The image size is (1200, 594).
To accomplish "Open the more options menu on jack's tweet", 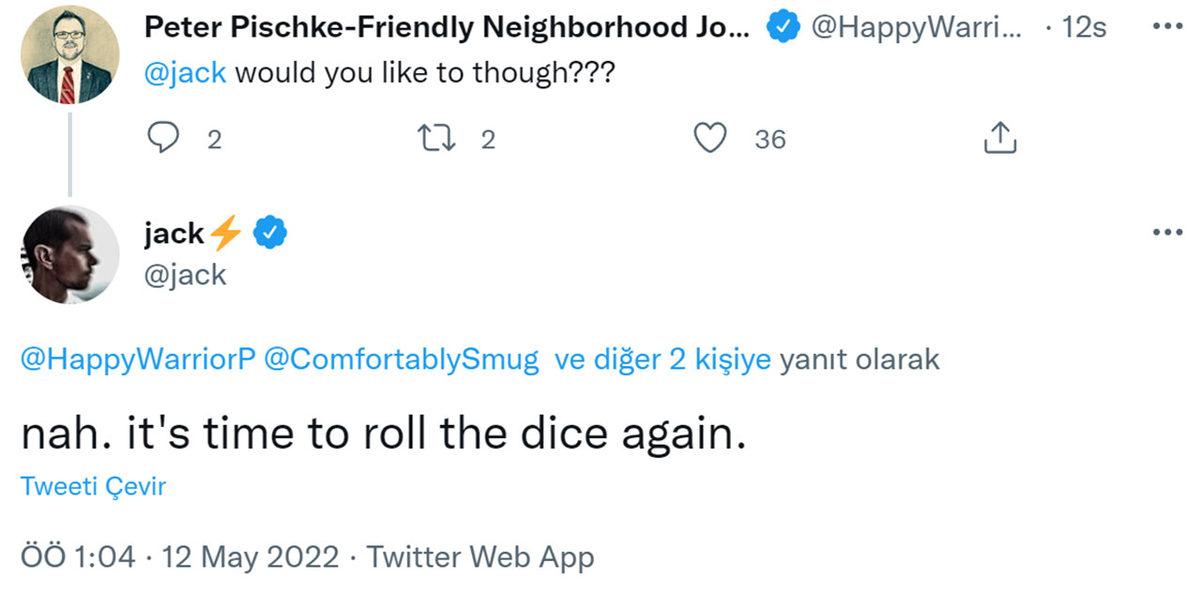I will click(1166, 231).
